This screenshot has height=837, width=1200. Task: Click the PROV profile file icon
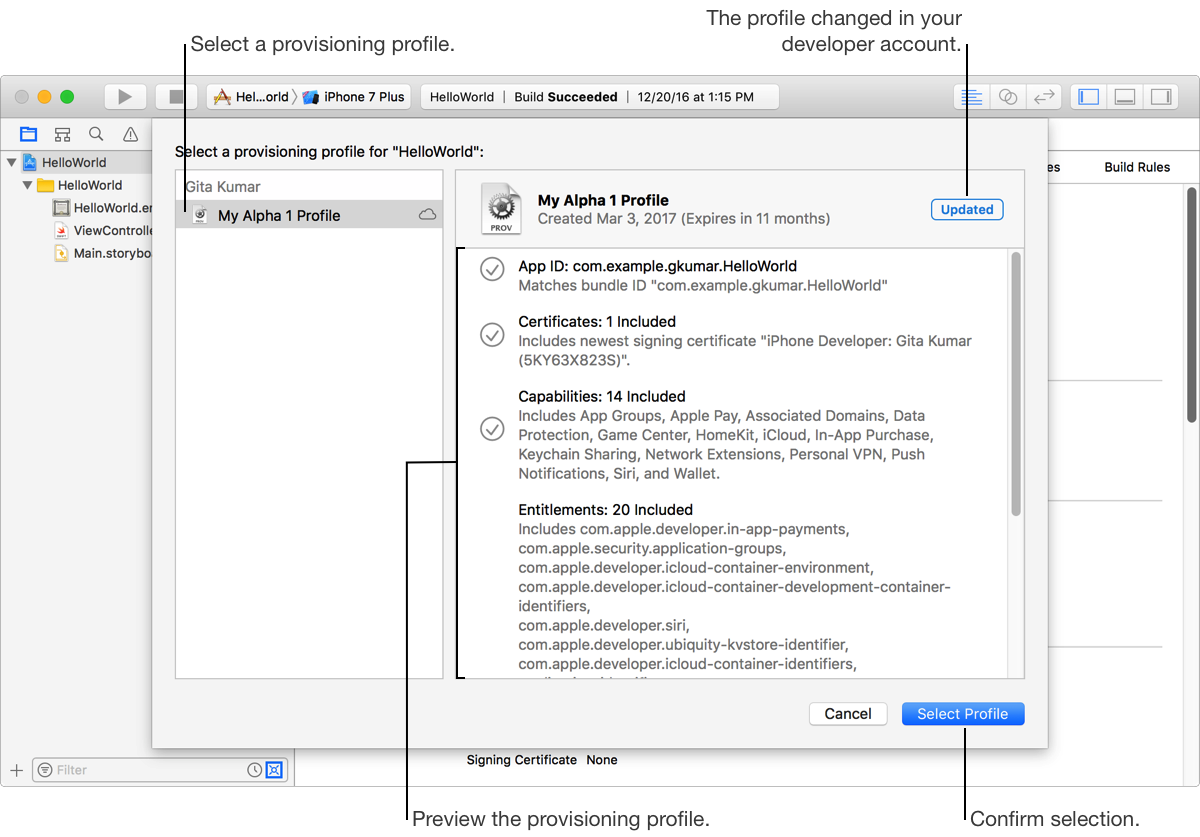501,208
